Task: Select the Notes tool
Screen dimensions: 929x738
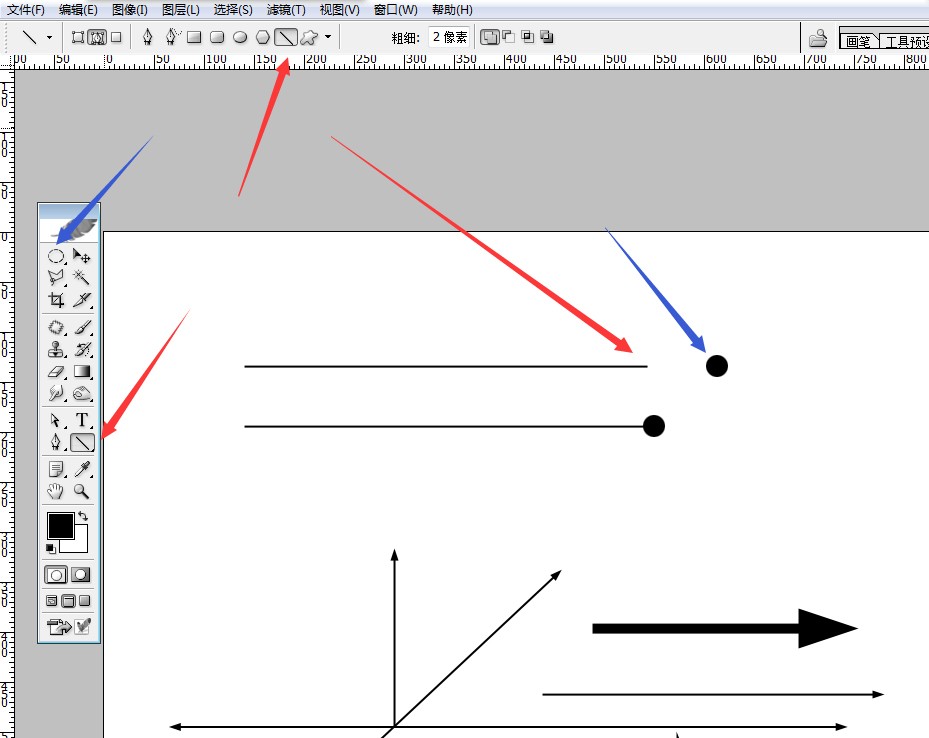Action: (56, 470)
